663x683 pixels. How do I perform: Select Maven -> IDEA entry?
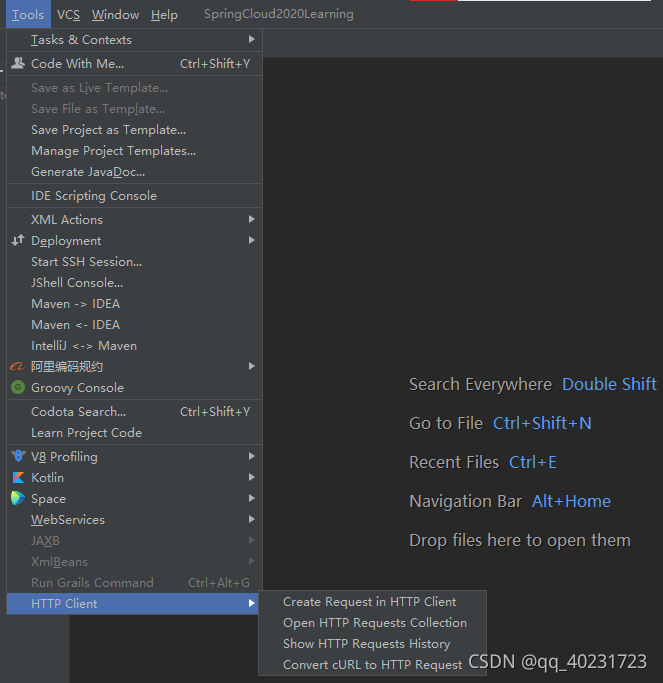click(x=134, y=304)
